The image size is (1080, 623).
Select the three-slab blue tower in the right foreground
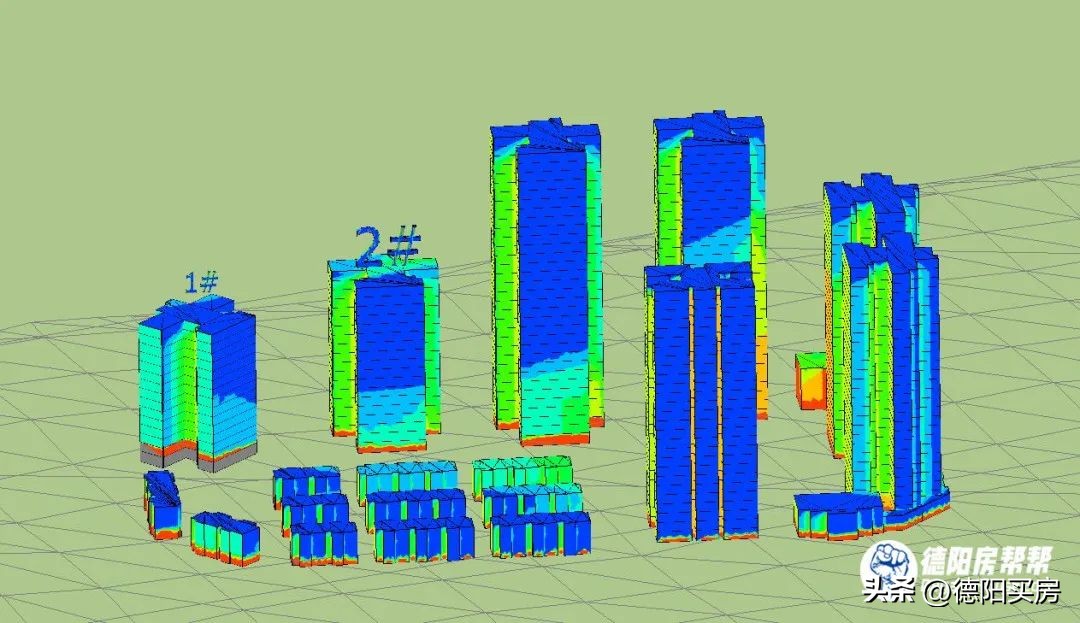(700, 400)
